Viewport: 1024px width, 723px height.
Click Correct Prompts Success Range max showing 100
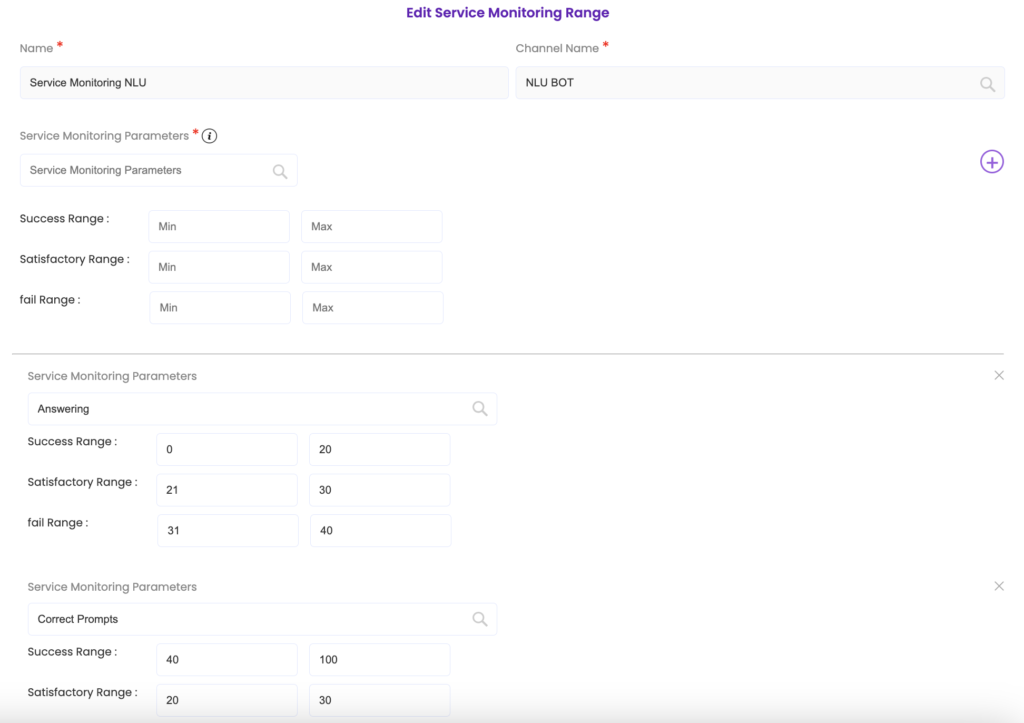[x=379, y=660]
